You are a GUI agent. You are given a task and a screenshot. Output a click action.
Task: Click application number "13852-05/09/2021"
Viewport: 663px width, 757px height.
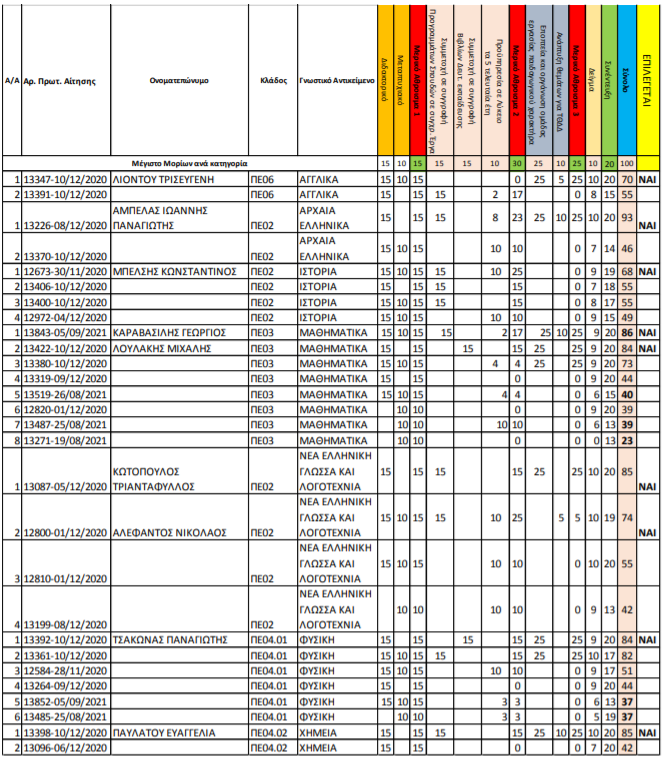pyautogui.click(x=65, y=701)
